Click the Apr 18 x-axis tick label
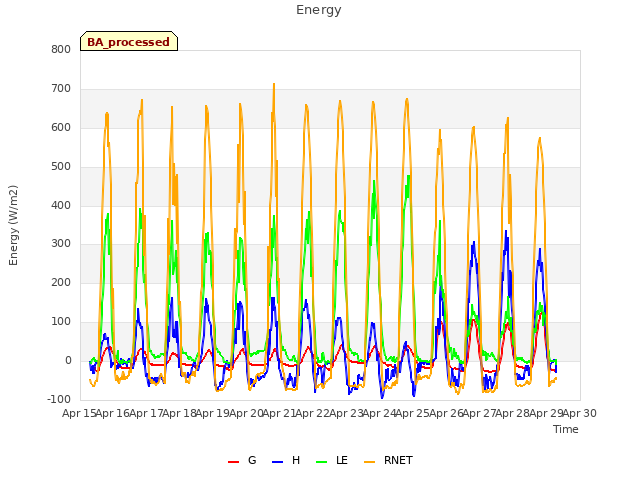The width and height of the screenshot is (640, 480). pyautogui.click(x=180, y=413)
